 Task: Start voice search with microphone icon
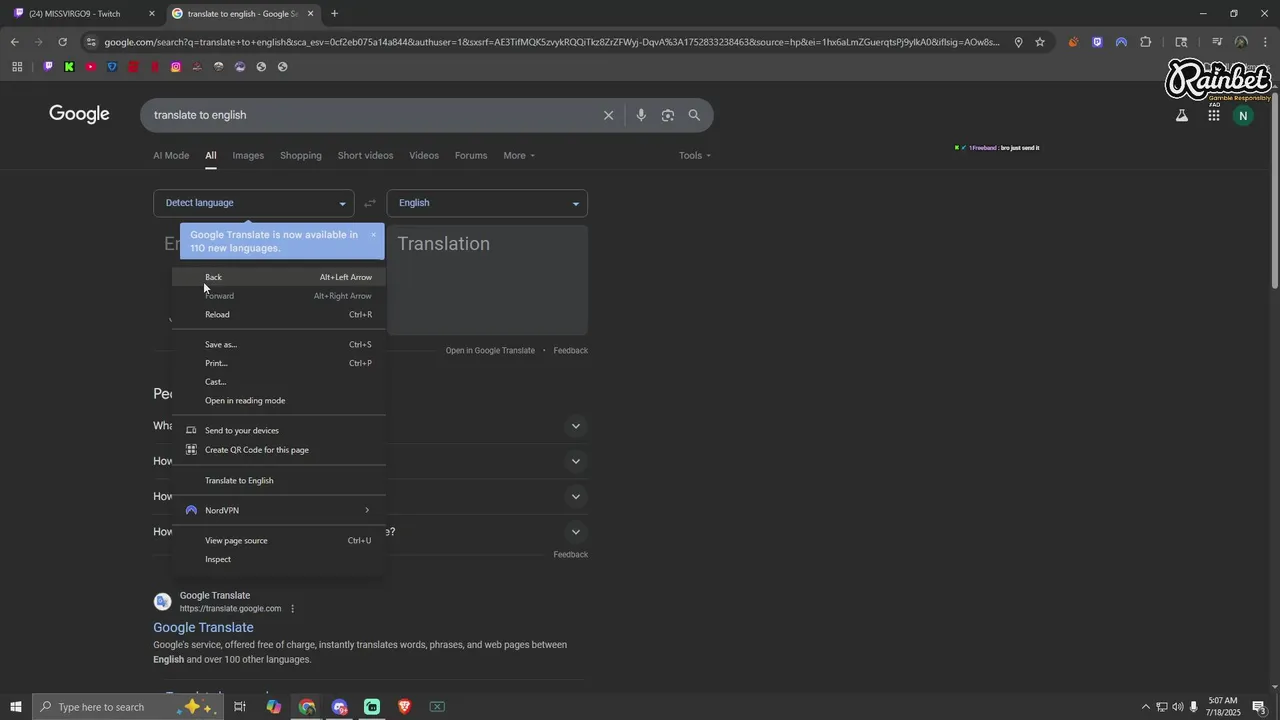(641, 115)
